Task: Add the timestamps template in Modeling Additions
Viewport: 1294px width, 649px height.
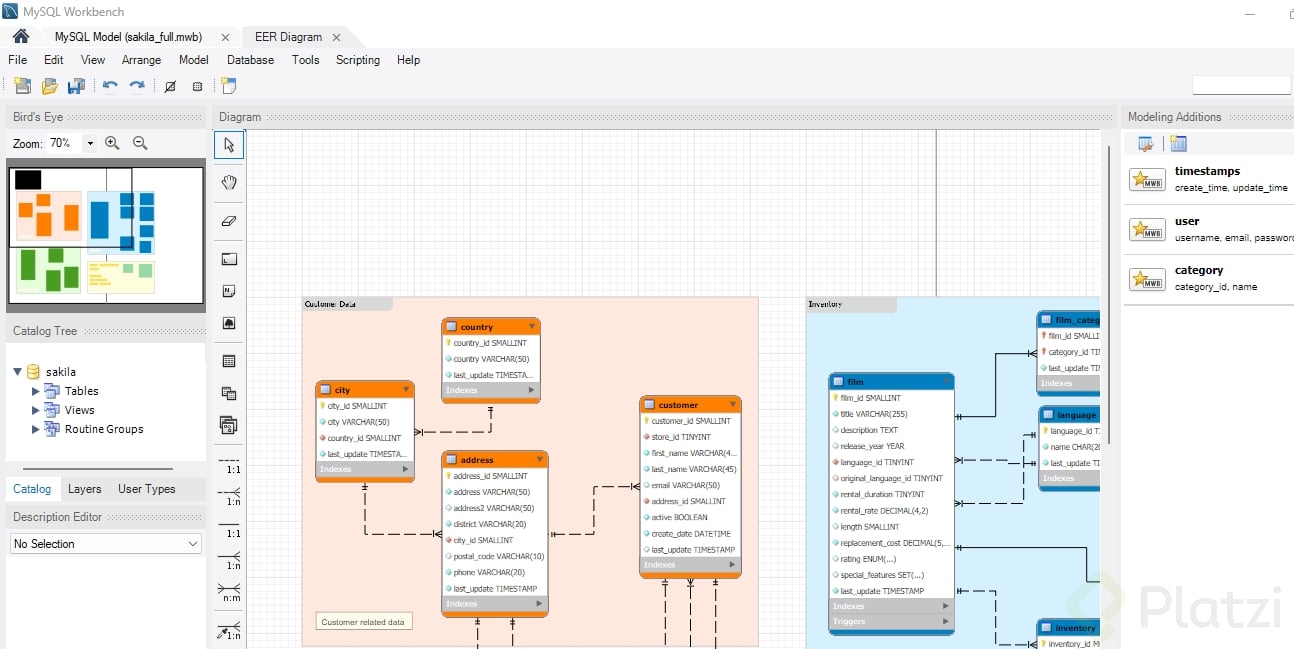Action: click(x=1209, y=179)
